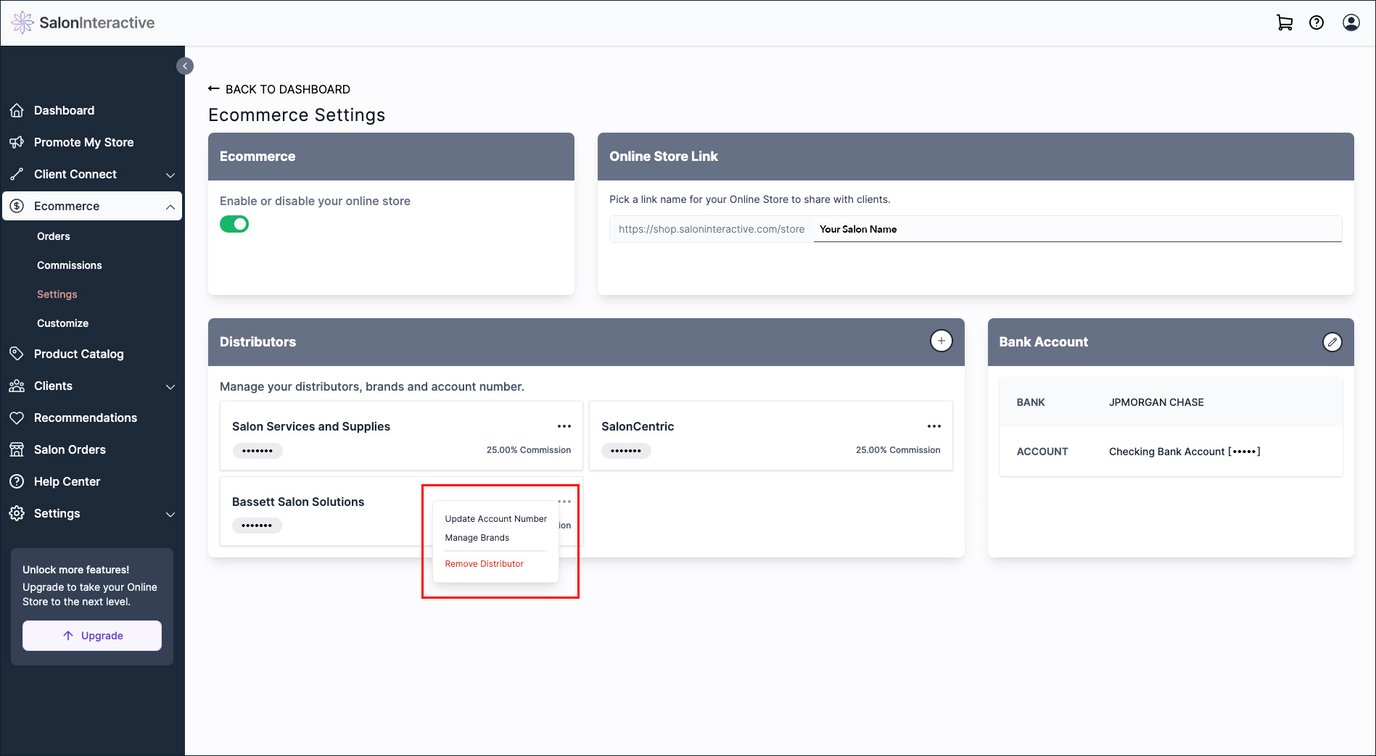
Task: Expand the Settings sidebar section
Action: [x=170, y=514]
